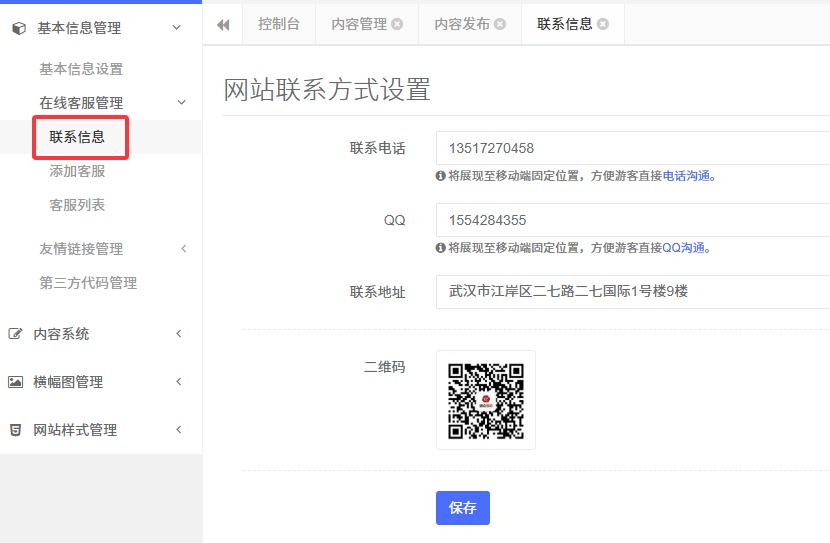
Task: Click the edit icon beside 内容系统
Action: (15, 334)
